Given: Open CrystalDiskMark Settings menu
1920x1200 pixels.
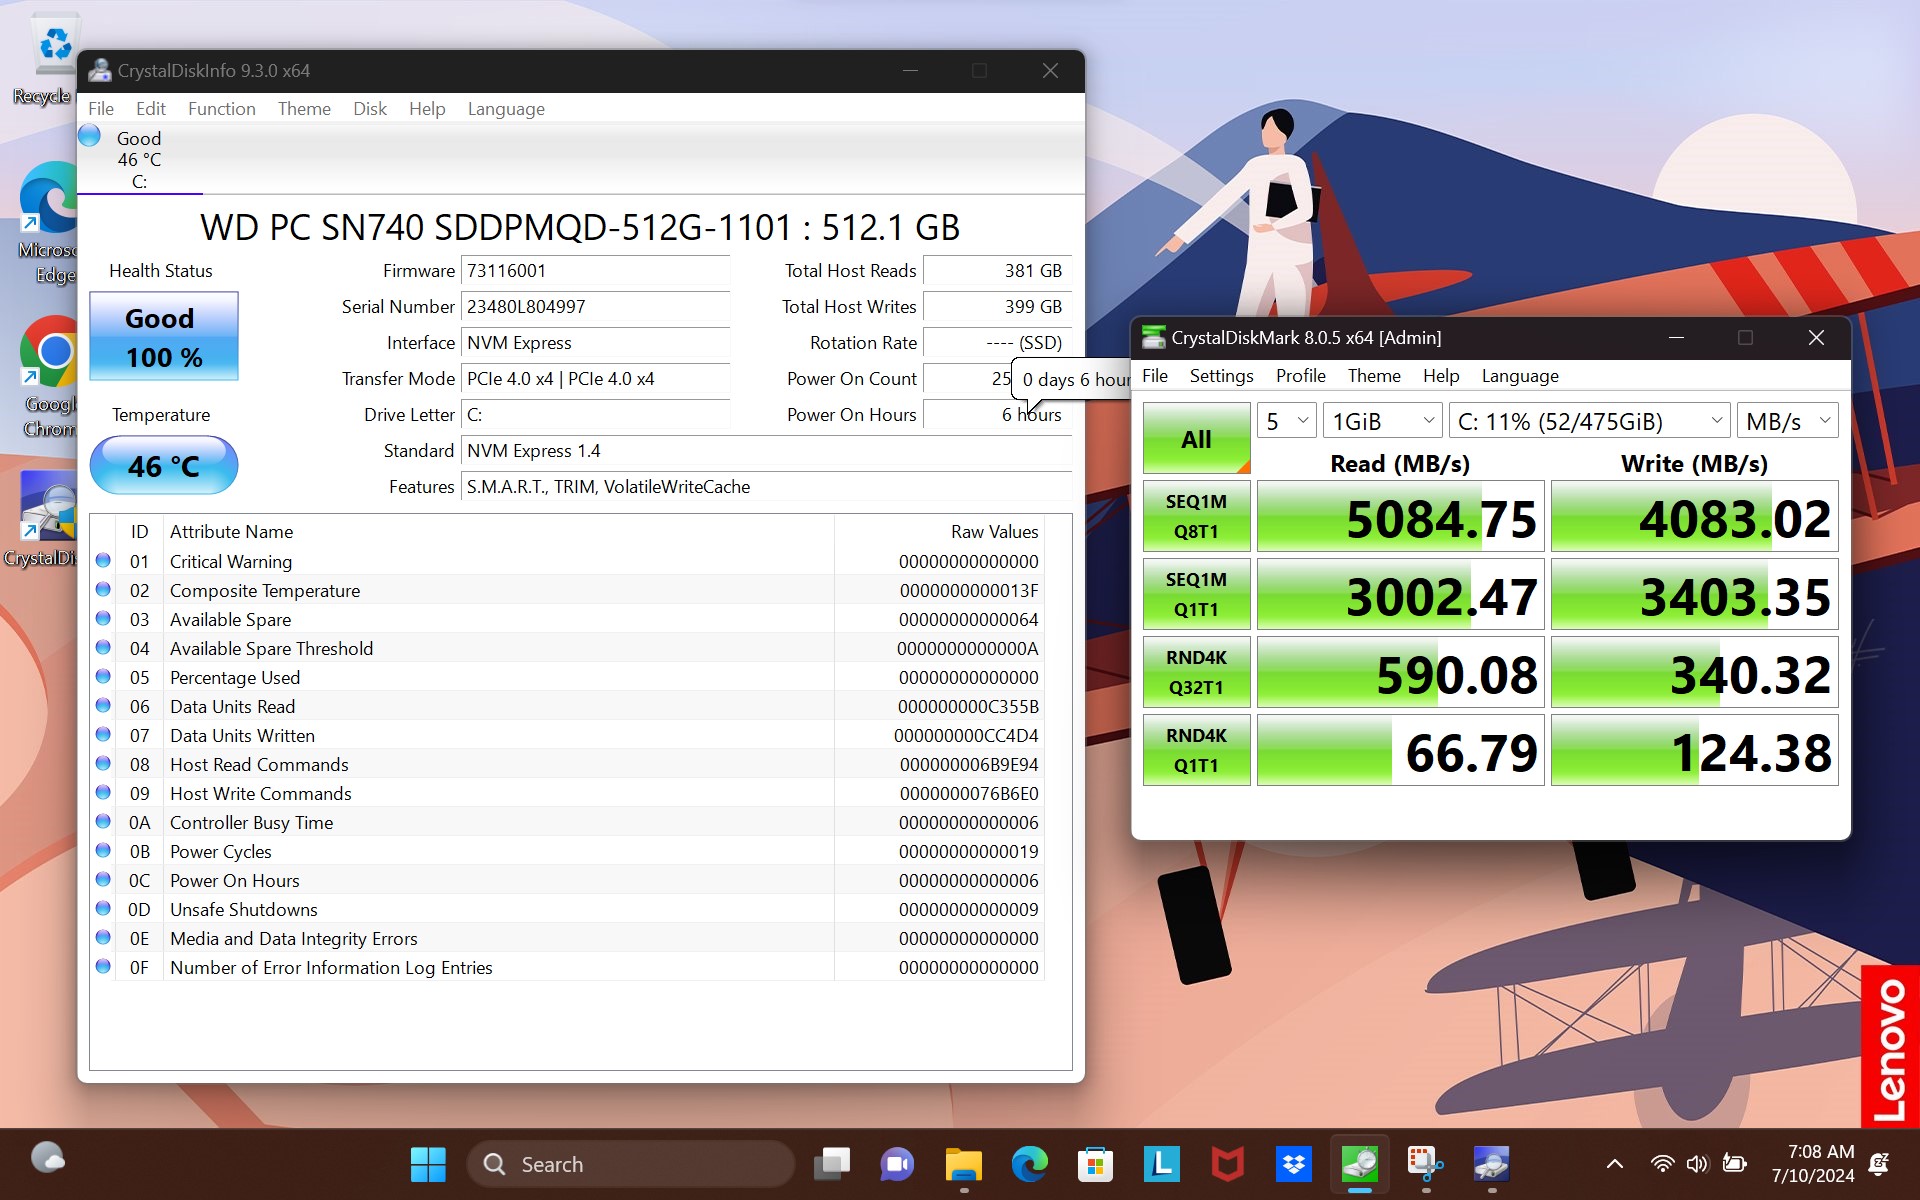Looking at the screenshot, I should (x=1221, y=376).
